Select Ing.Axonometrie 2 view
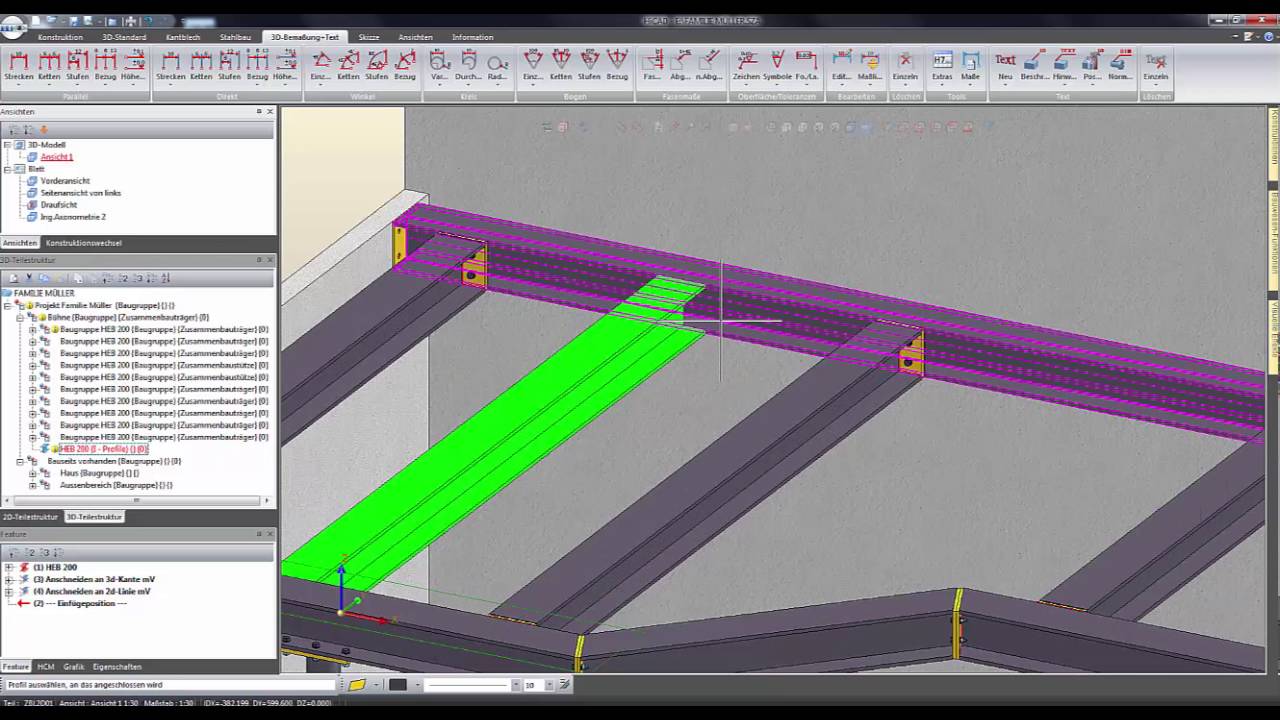The height and width of the screenshot is (720, 1280). 73,217
